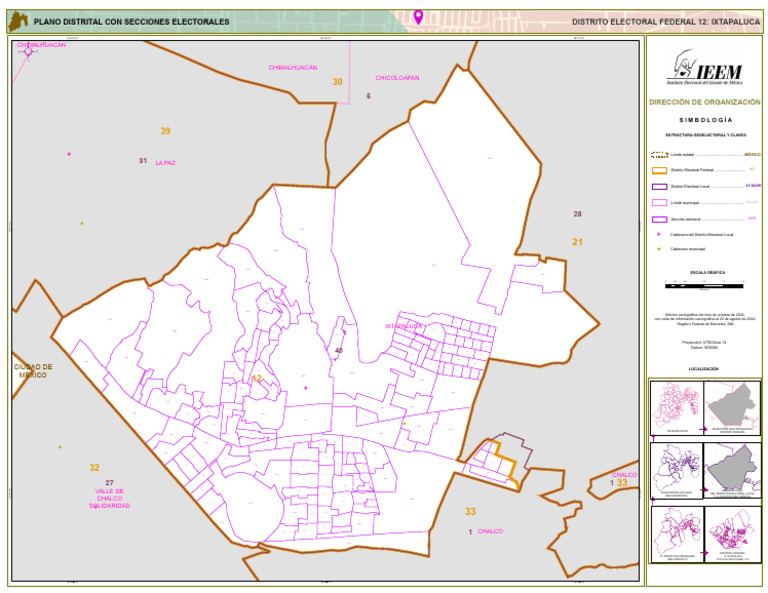
Task: Click the PLANO DISTRITAL CON SECCIONES ELECTORALES title
Action: pyautogui.click(x=131, y=22)
